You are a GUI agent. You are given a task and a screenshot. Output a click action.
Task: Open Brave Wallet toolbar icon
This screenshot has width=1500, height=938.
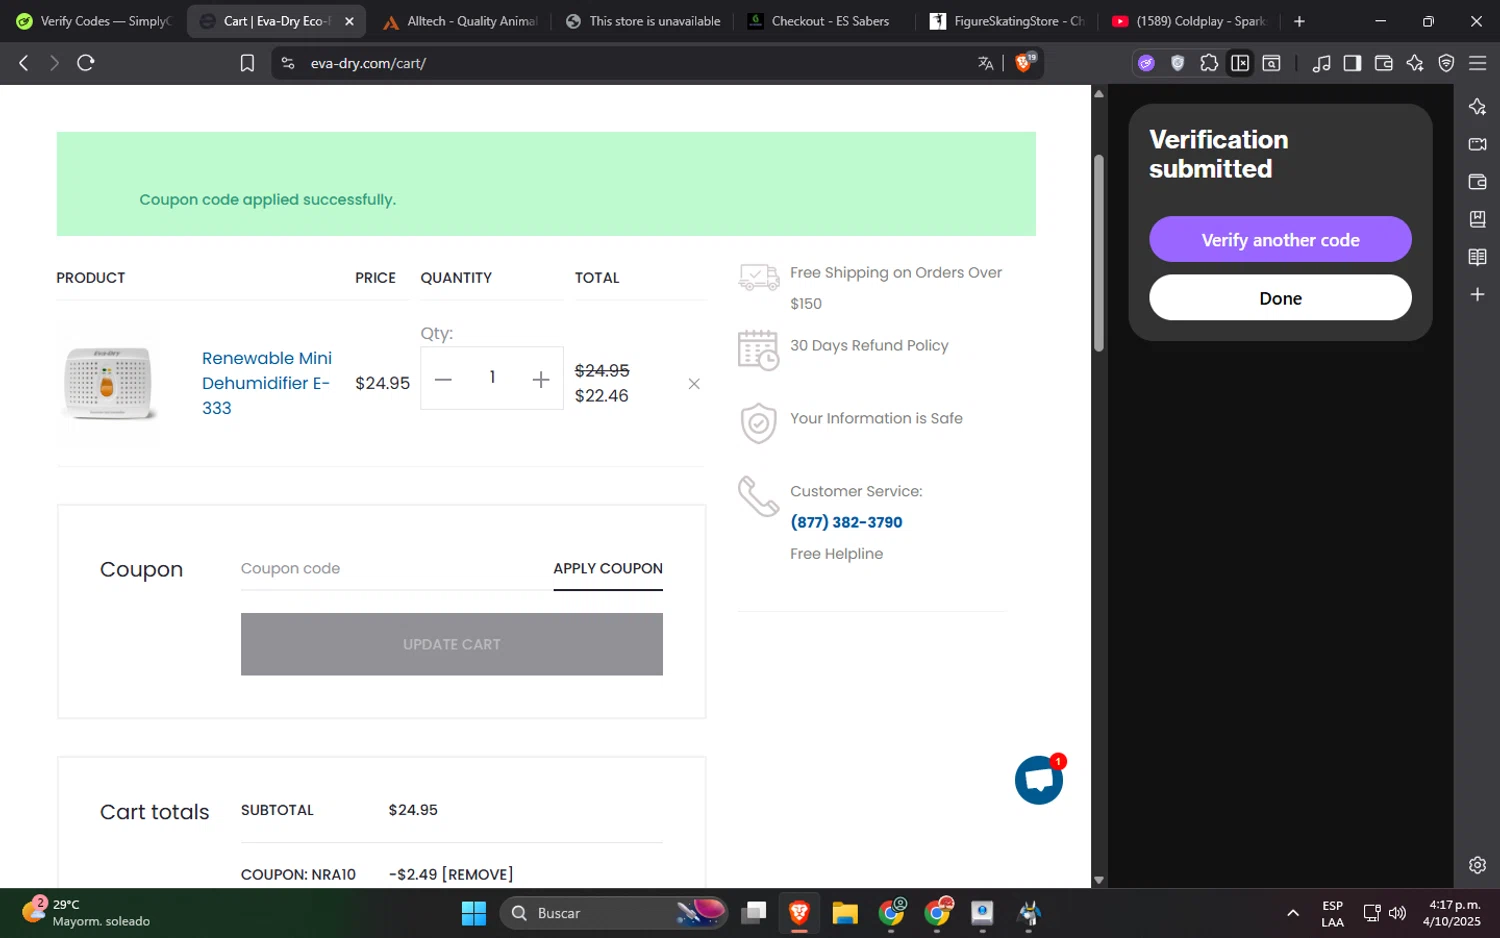pyautogui.click(x=1384, y=63)
